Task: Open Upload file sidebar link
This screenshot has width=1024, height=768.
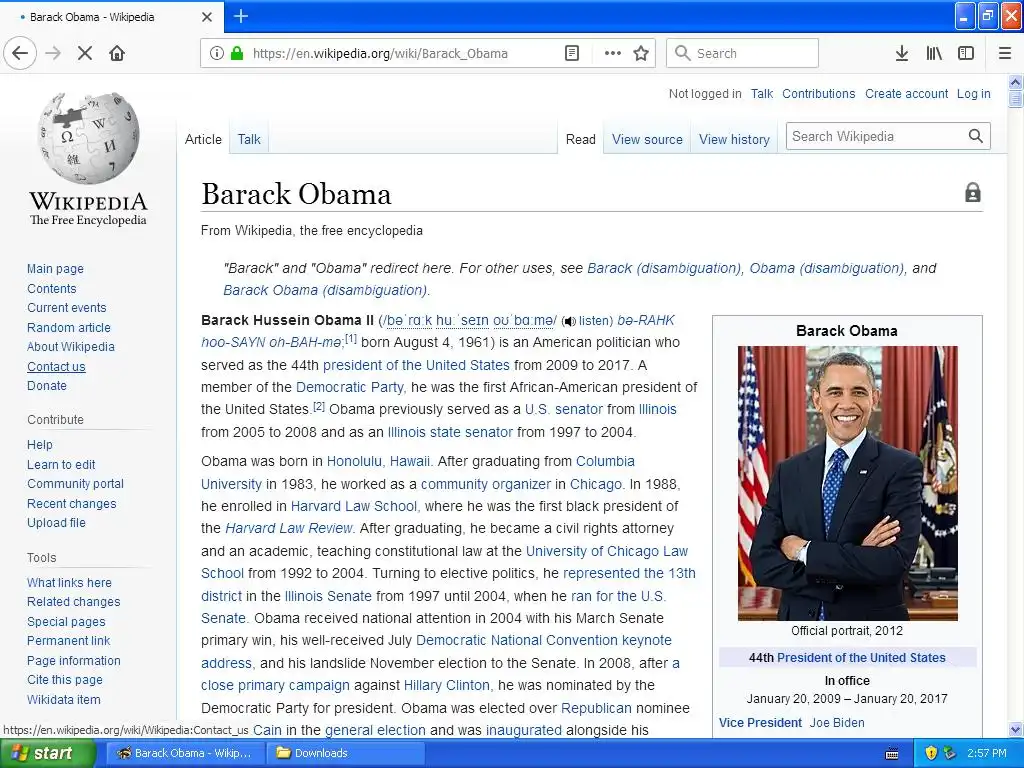Action: click(x=56, y=522)
